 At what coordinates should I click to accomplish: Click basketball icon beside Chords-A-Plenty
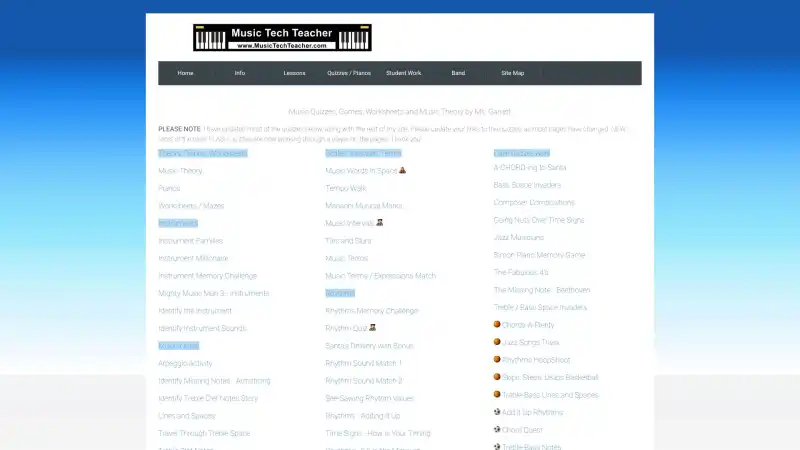pos(497,324)
